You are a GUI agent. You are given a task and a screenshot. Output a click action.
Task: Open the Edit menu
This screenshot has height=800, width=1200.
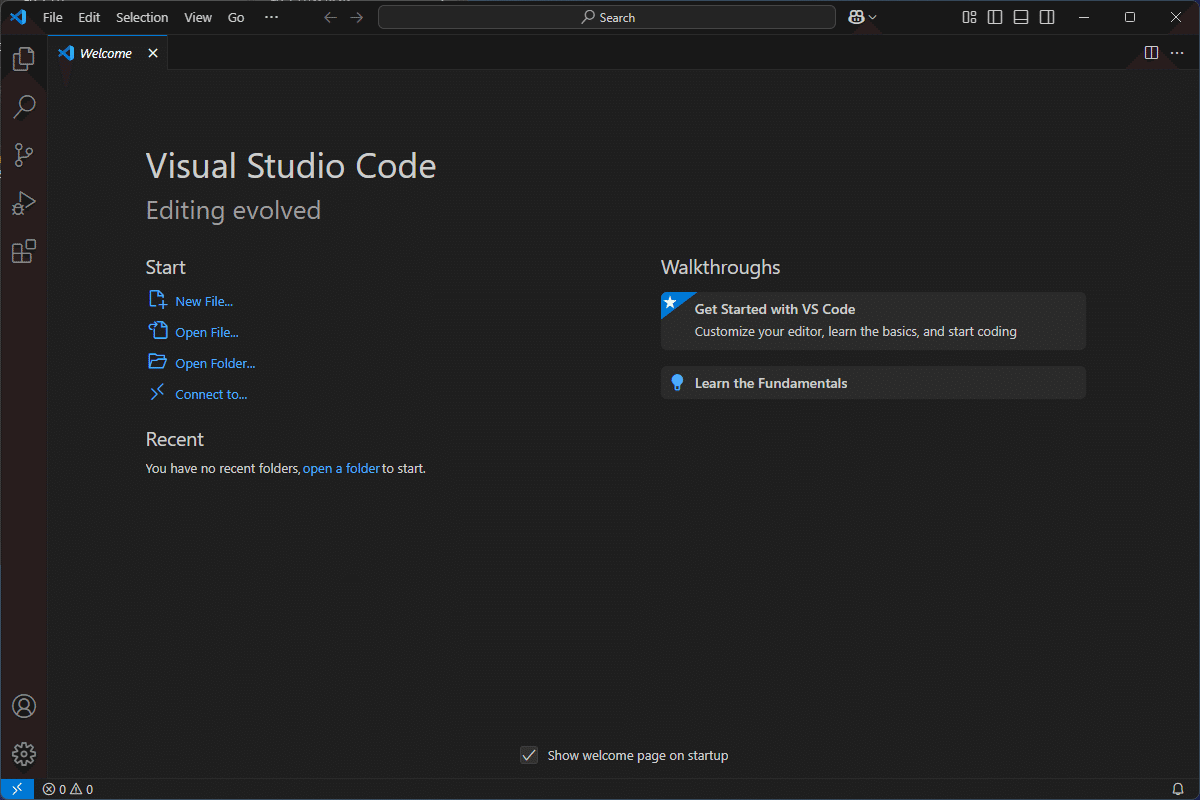pos(89,17)
